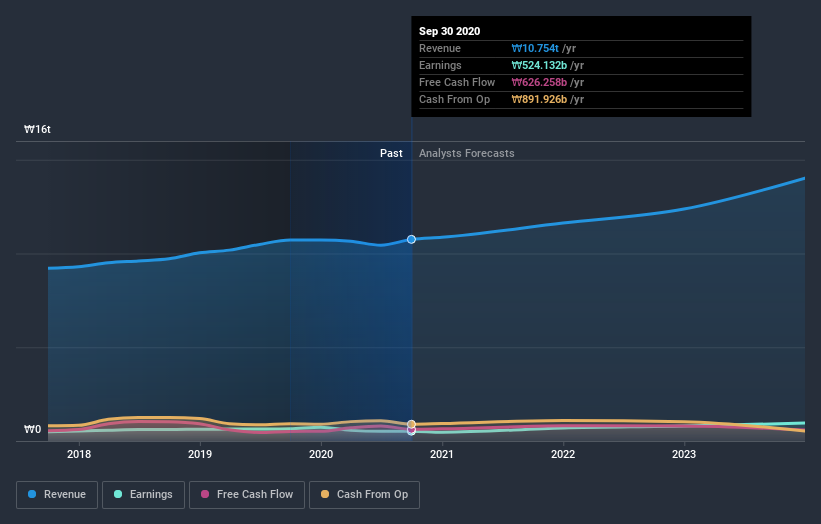Click the Cash From Op label in tooltip
The image size is (821, 524).
click(454, 99)
